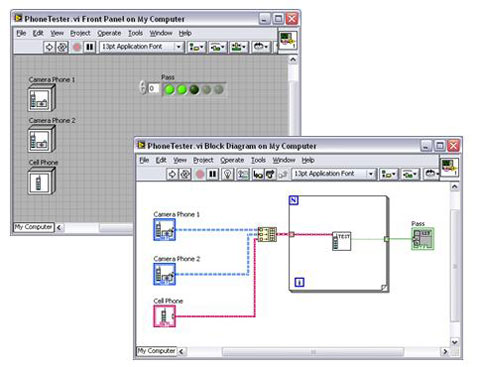Screen dimensions: 480x367
Task: Click the Run arrow in the Front Panel toolbar
Action: tap(49, 47)
